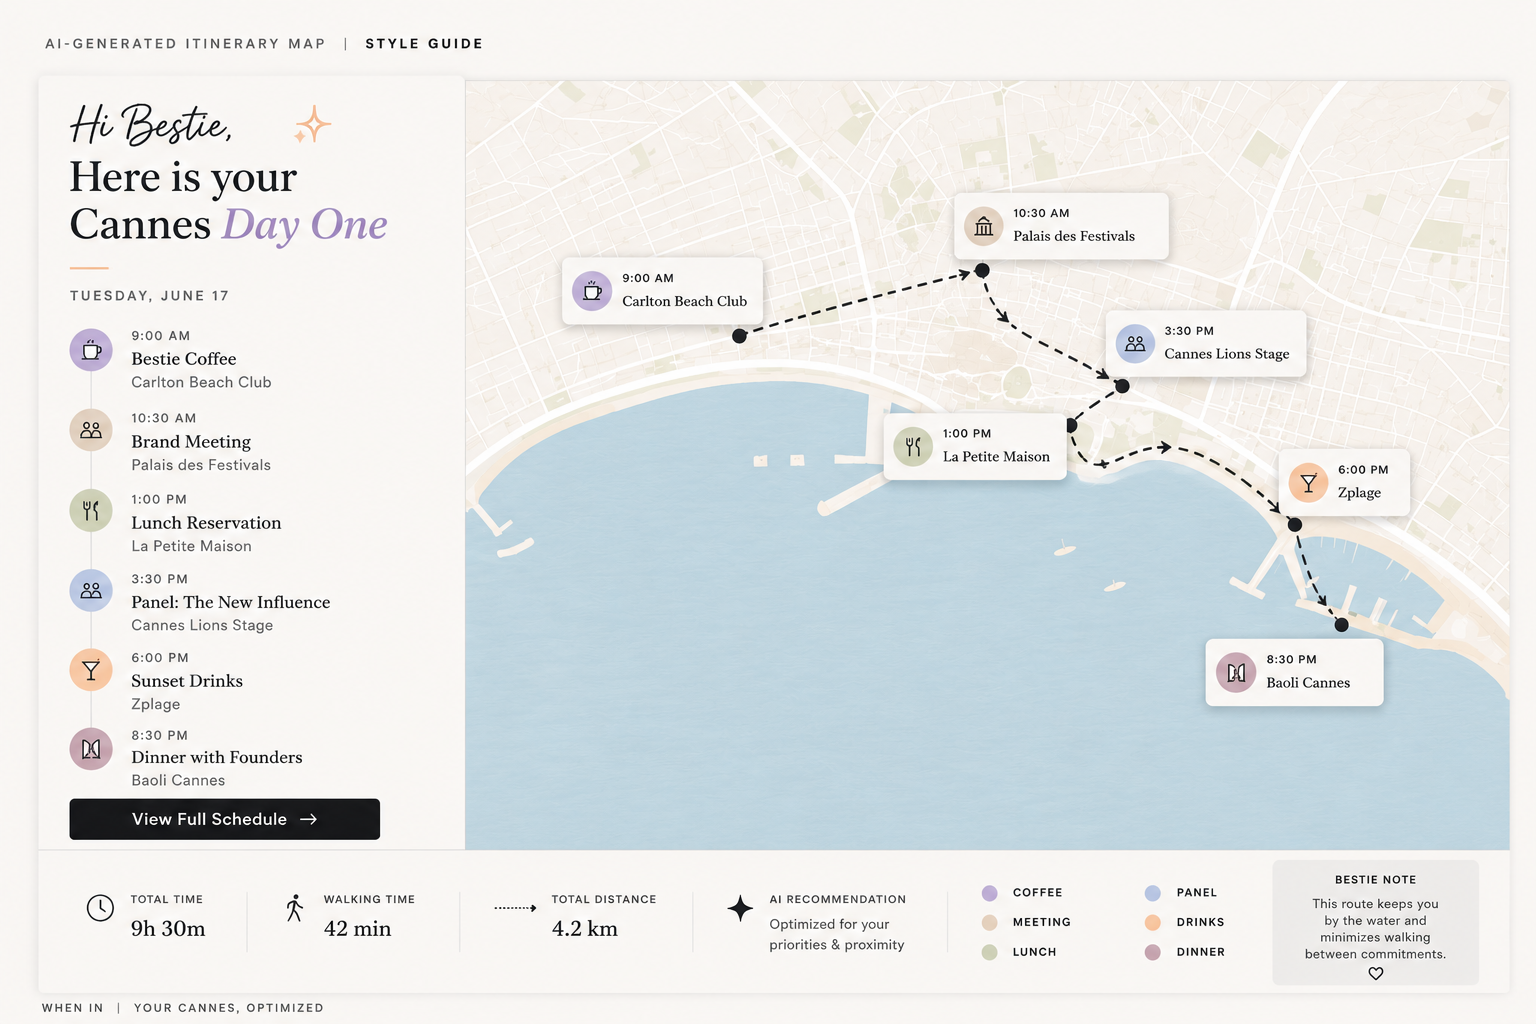Open the Baoli Cannes map card

point(1295,673)
